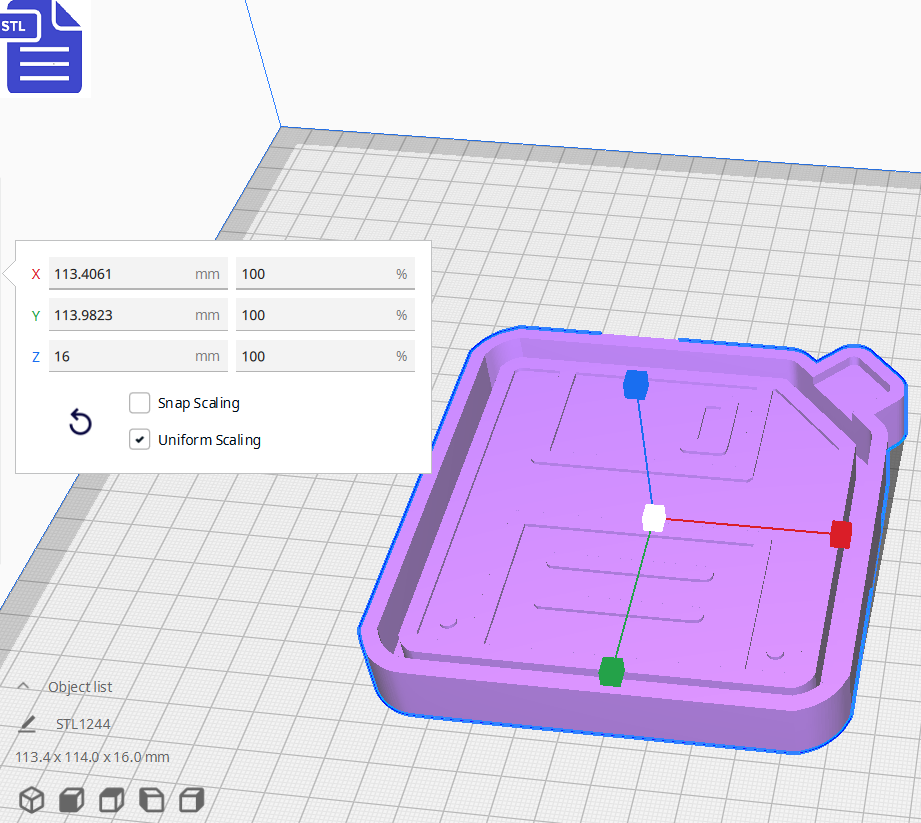This screenshot has height=823, width=921.
Task: Select the isometric view cube icon
Action: (x=31, y=799)
